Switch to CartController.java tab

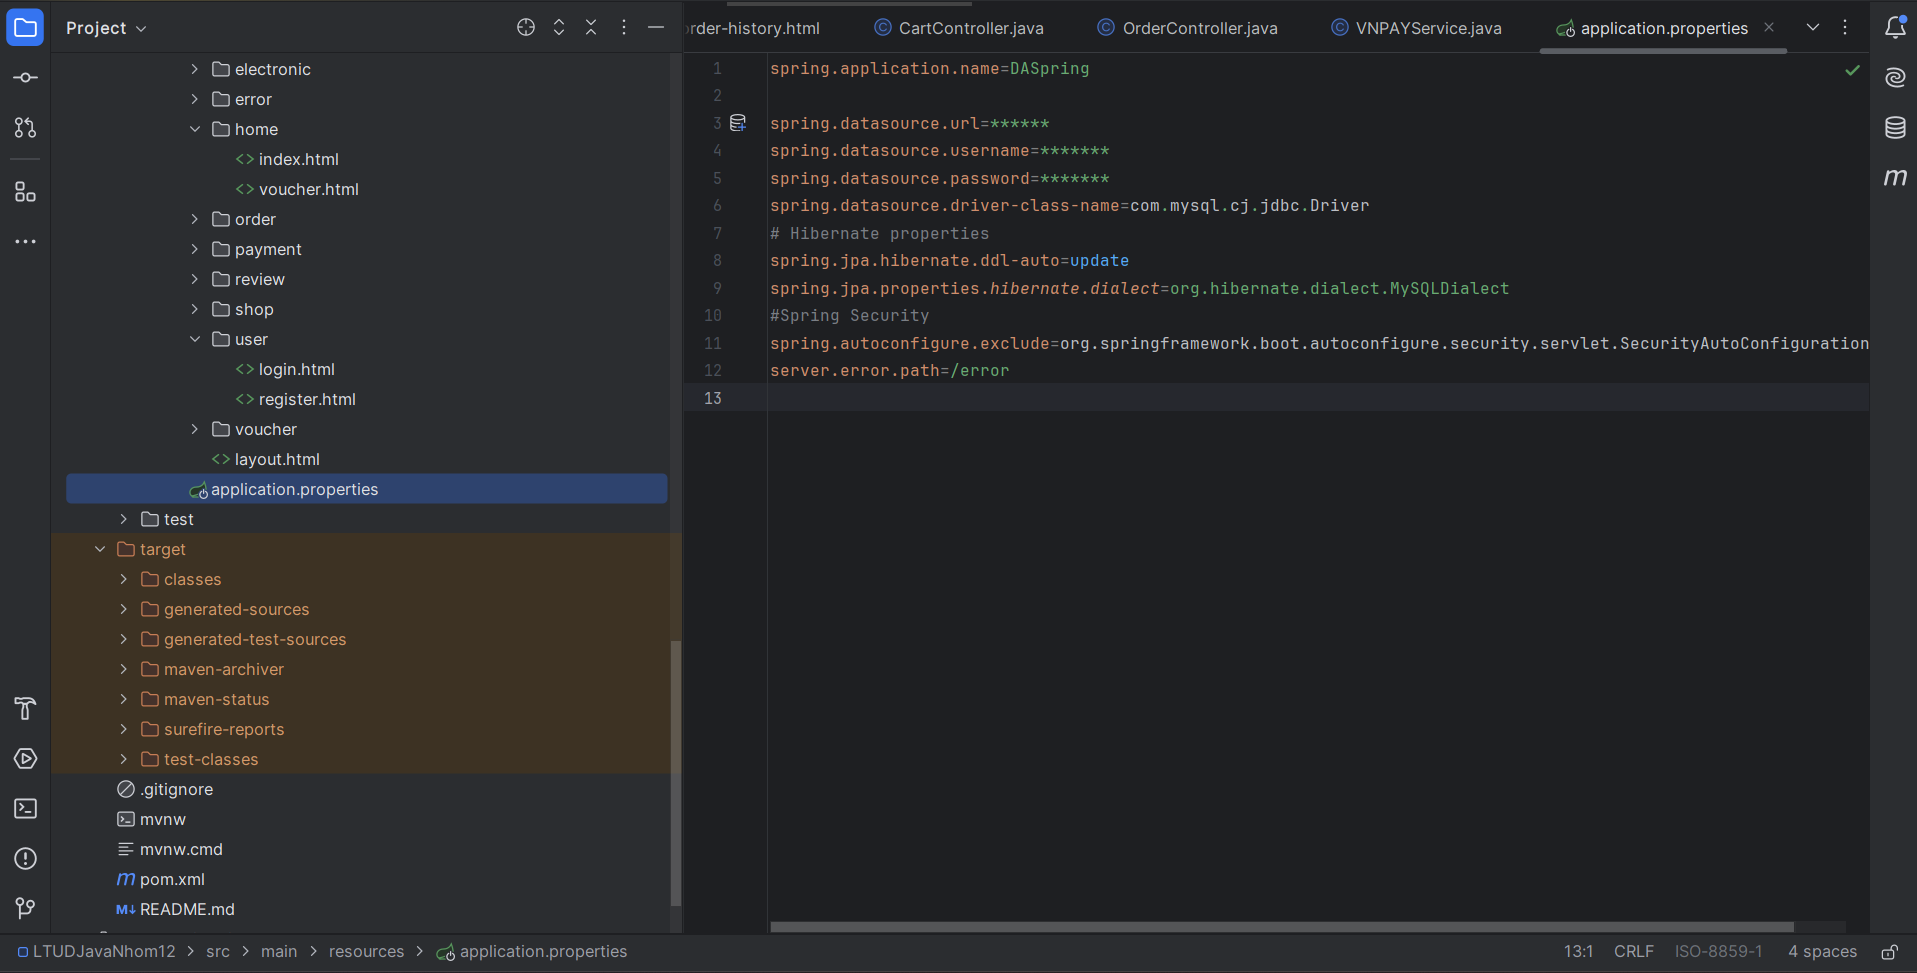click(959, 28)
